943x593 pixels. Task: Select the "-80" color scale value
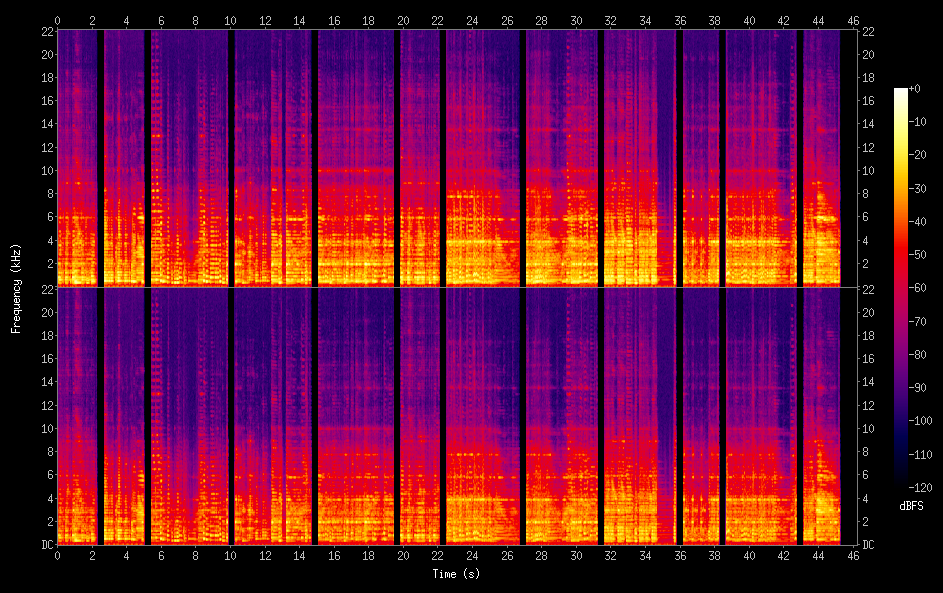coord(918,354)
